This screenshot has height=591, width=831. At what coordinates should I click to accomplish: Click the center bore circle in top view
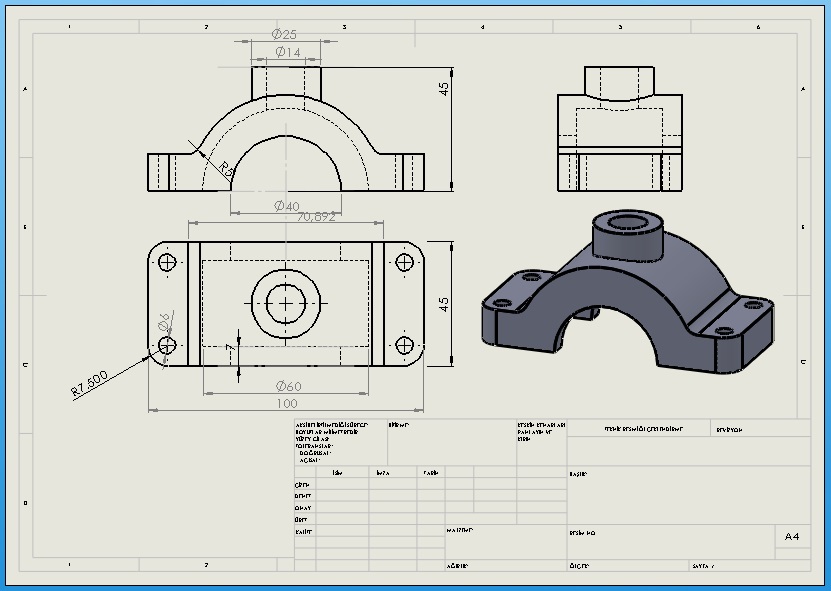(x=287, y=303)
